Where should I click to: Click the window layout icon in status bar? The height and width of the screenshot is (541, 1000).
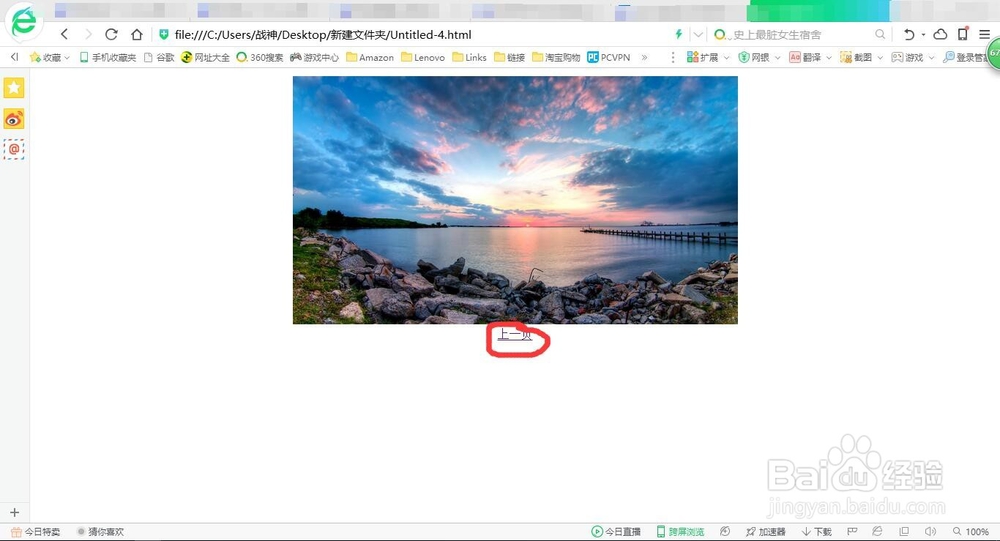[x=904, y=531]
